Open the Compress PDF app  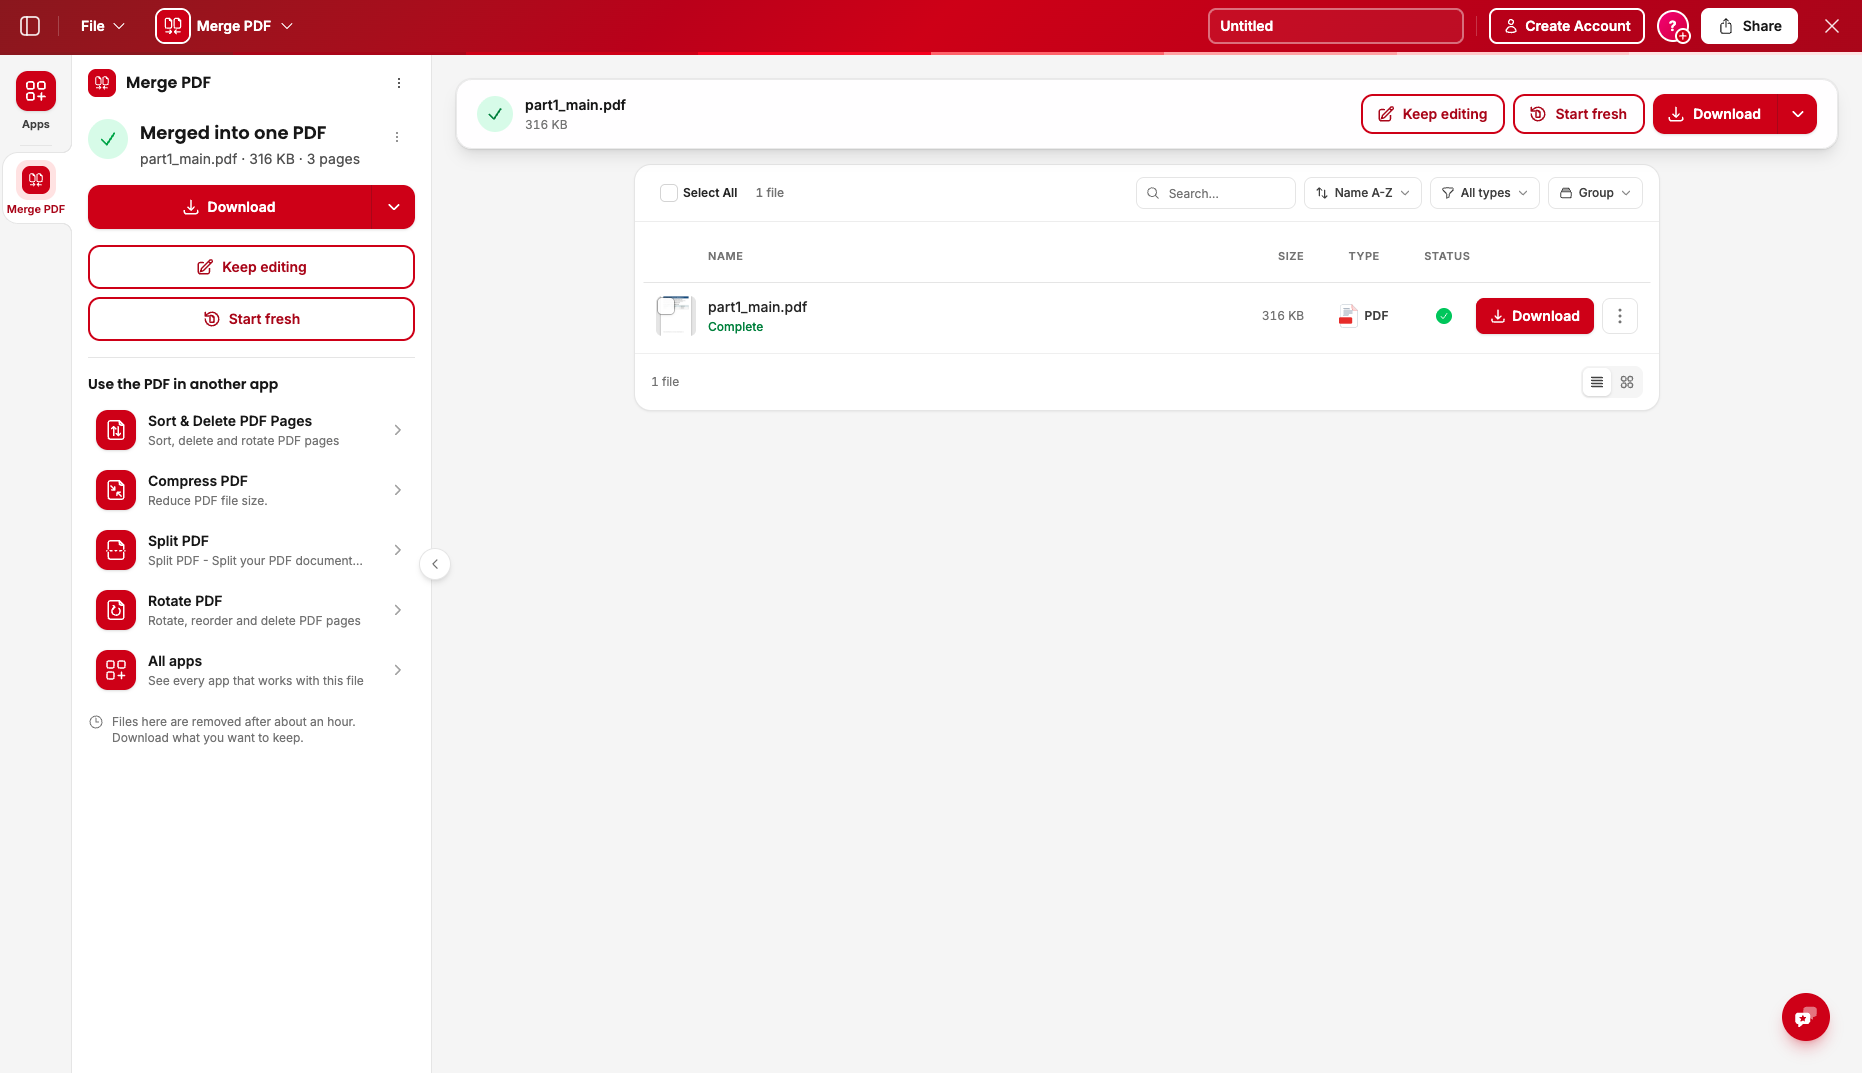[x=251, y=490]
